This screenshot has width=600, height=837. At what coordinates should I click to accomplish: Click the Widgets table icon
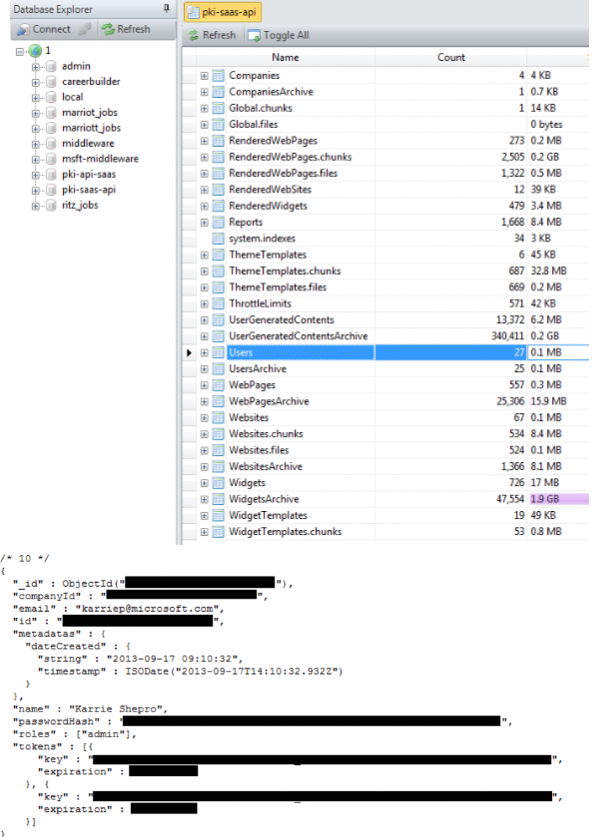coord(218,483)
